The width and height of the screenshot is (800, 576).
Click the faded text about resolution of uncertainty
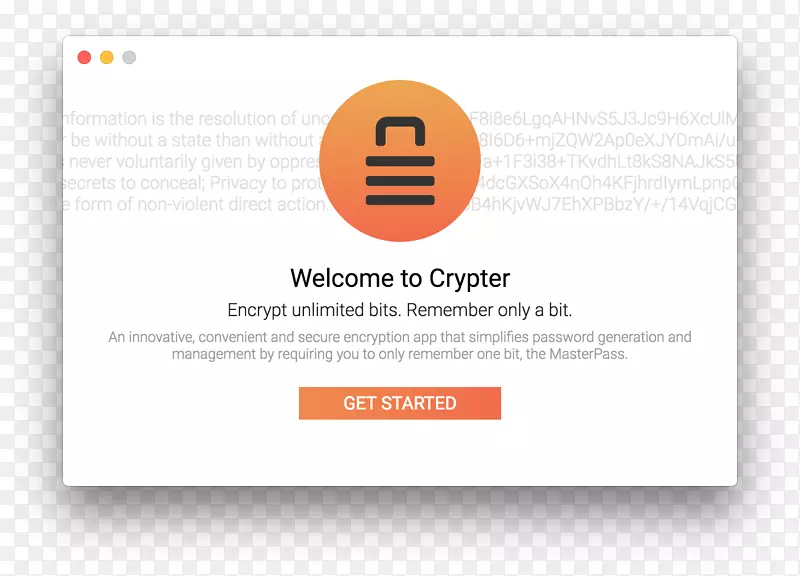pyautogui.click(x=196, y=119)
